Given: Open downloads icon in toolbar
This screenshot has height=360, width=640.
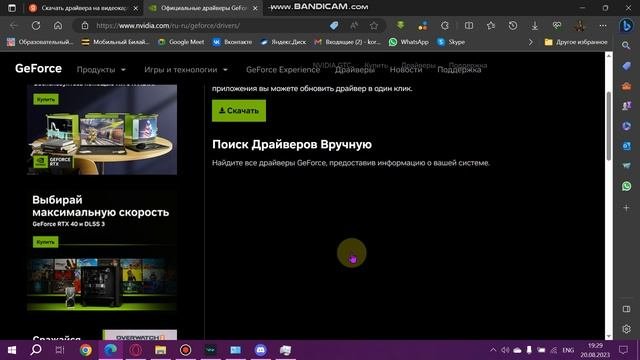Looking at the screenshot, I should (x=535, y=26).
